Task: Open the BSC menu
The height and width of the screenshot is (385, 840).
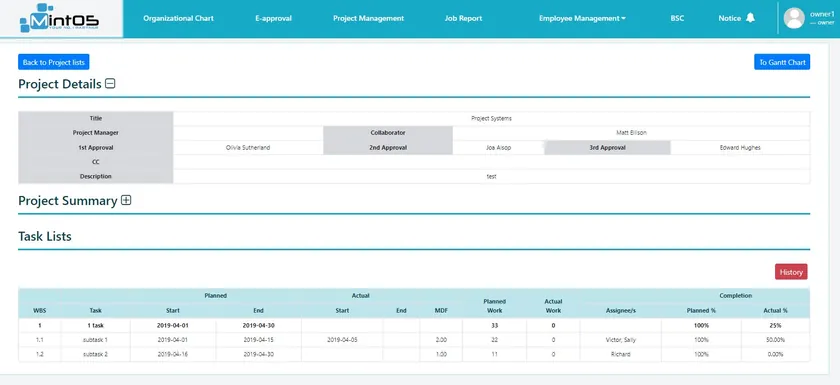Action: 677,18
